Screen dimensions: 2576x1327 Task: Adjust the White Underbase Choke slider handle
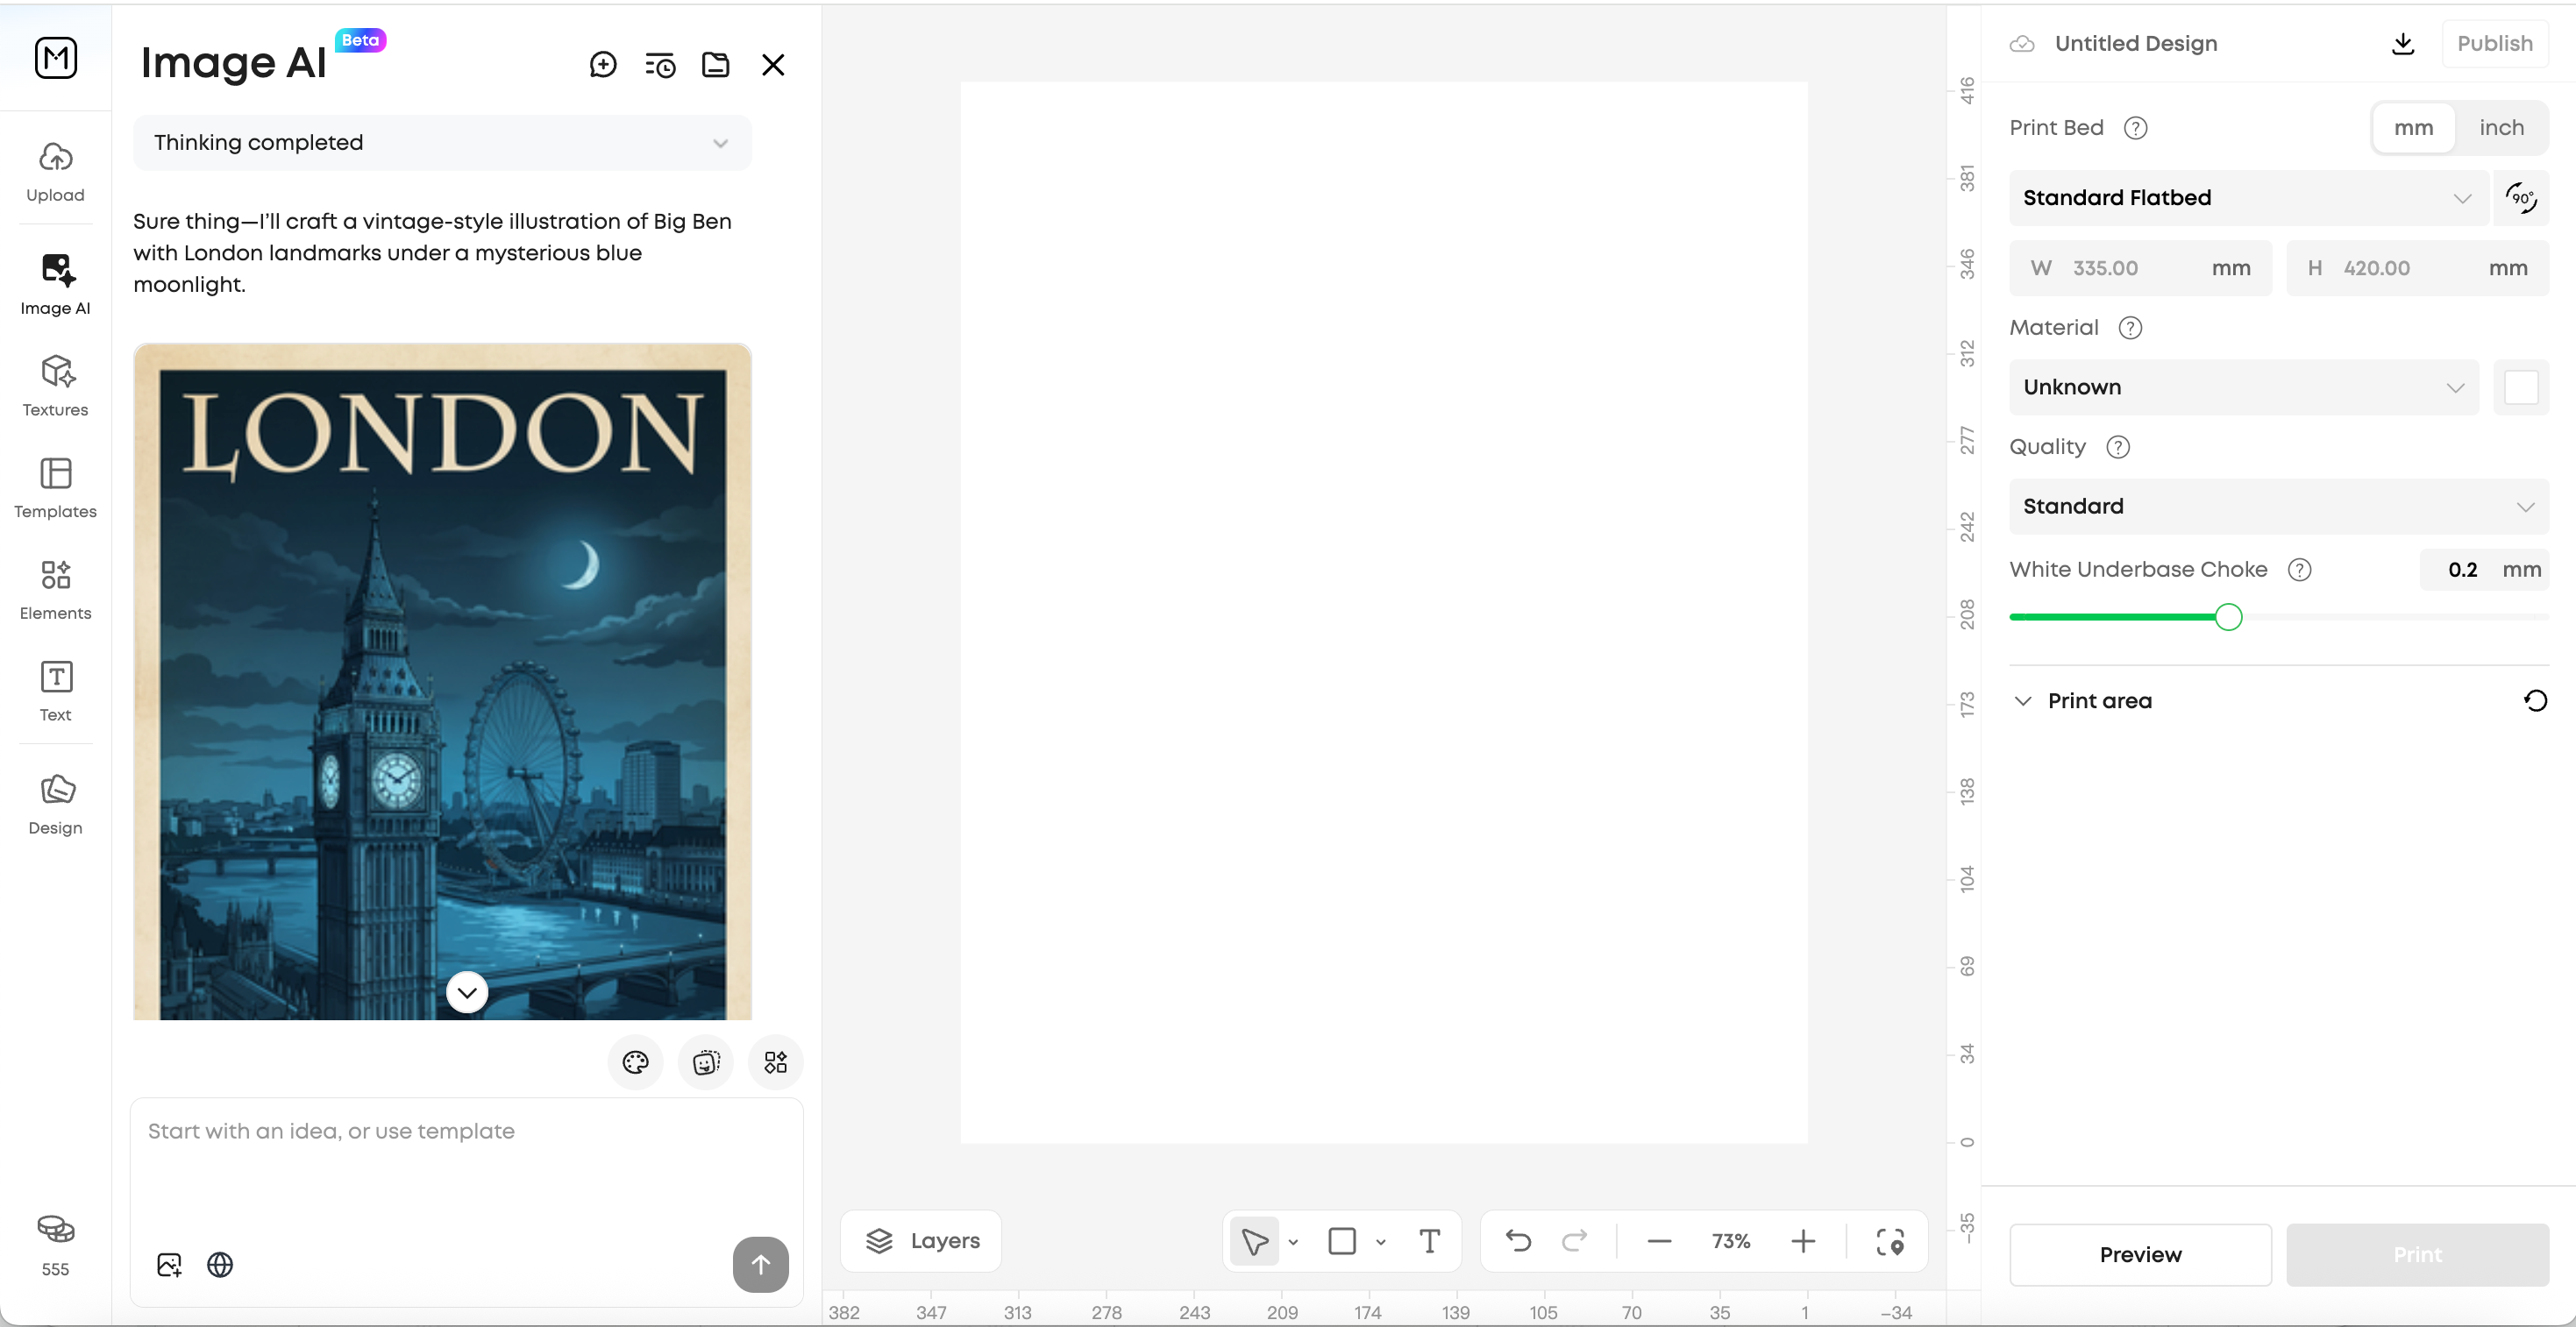pyautogui.click(x=2228, y=617)
